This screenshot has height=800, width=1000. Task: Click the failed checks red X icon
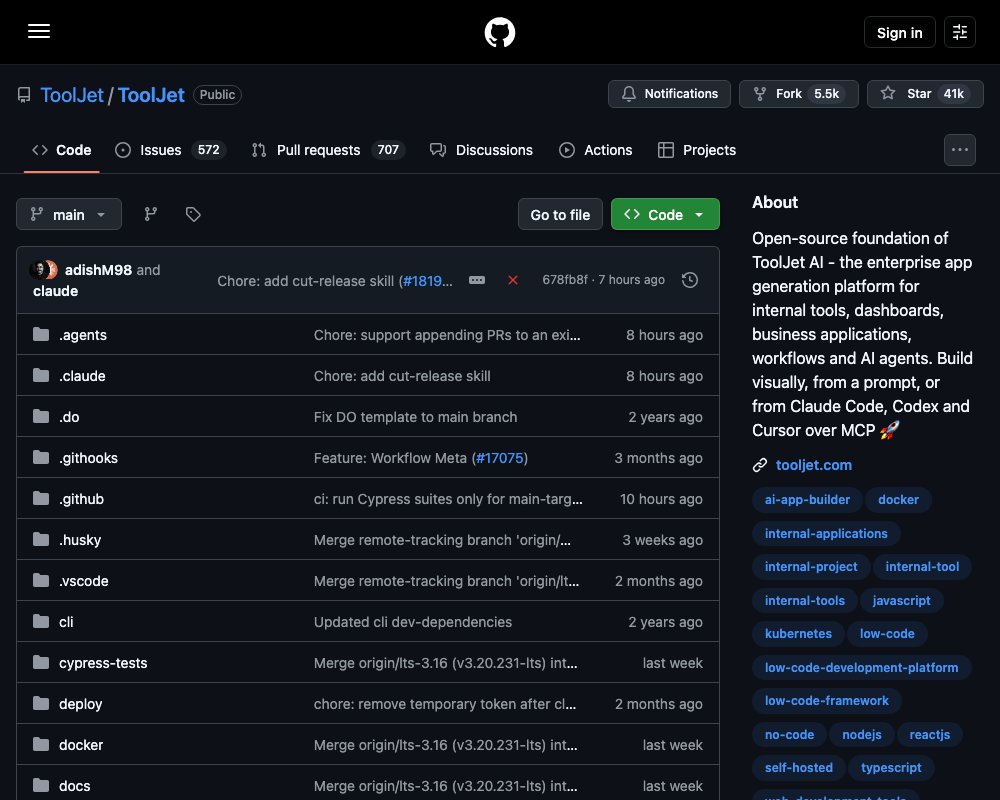coord(513,280)
